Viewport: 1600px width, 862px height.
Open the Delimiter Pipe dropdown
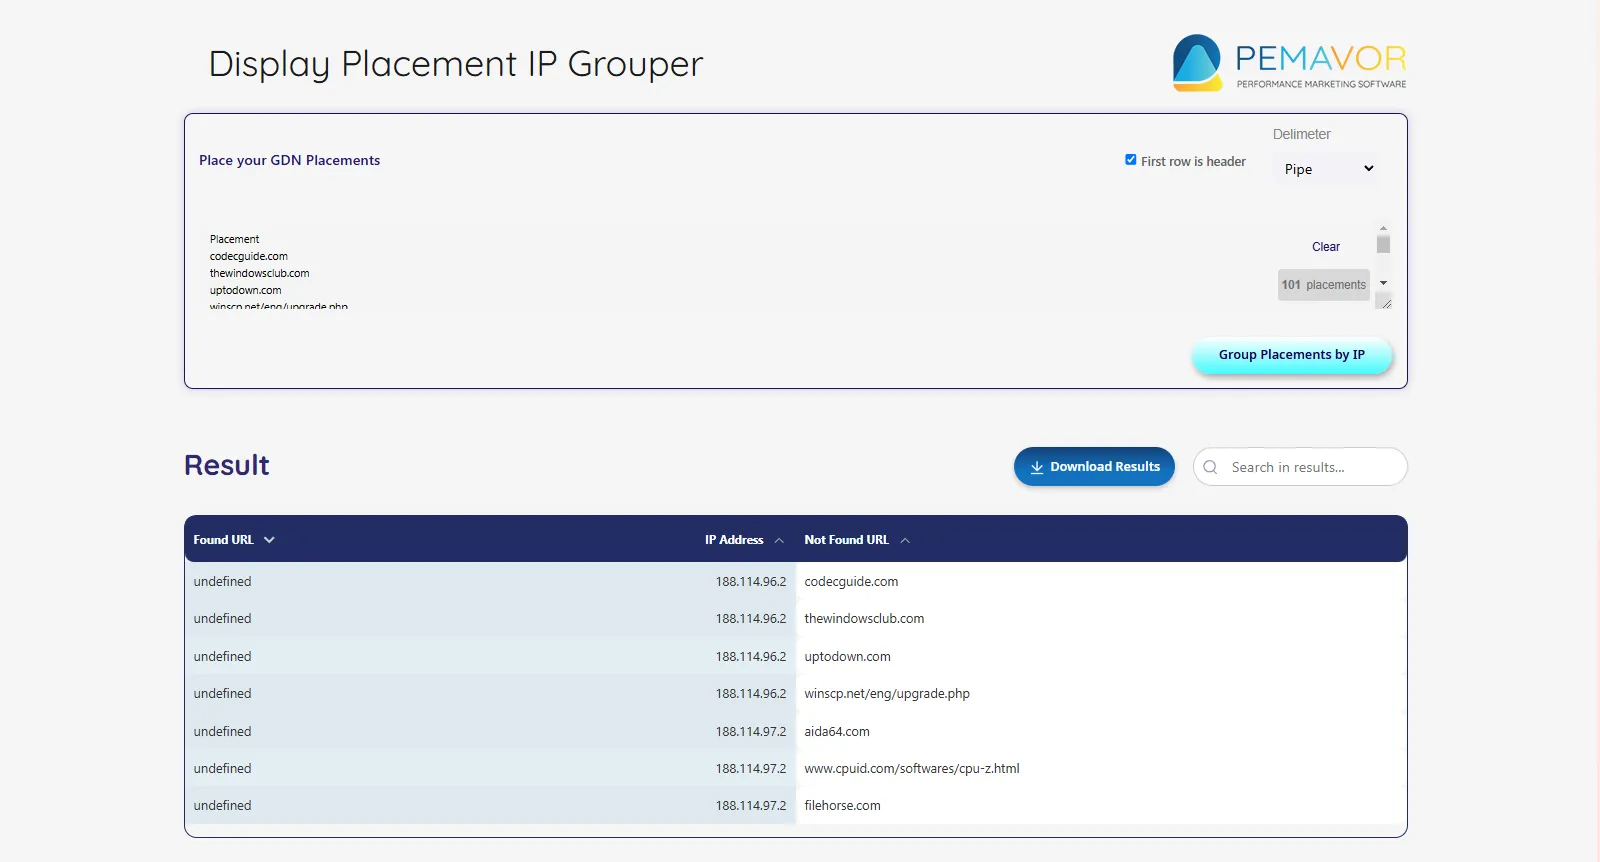coord(1328,169)
